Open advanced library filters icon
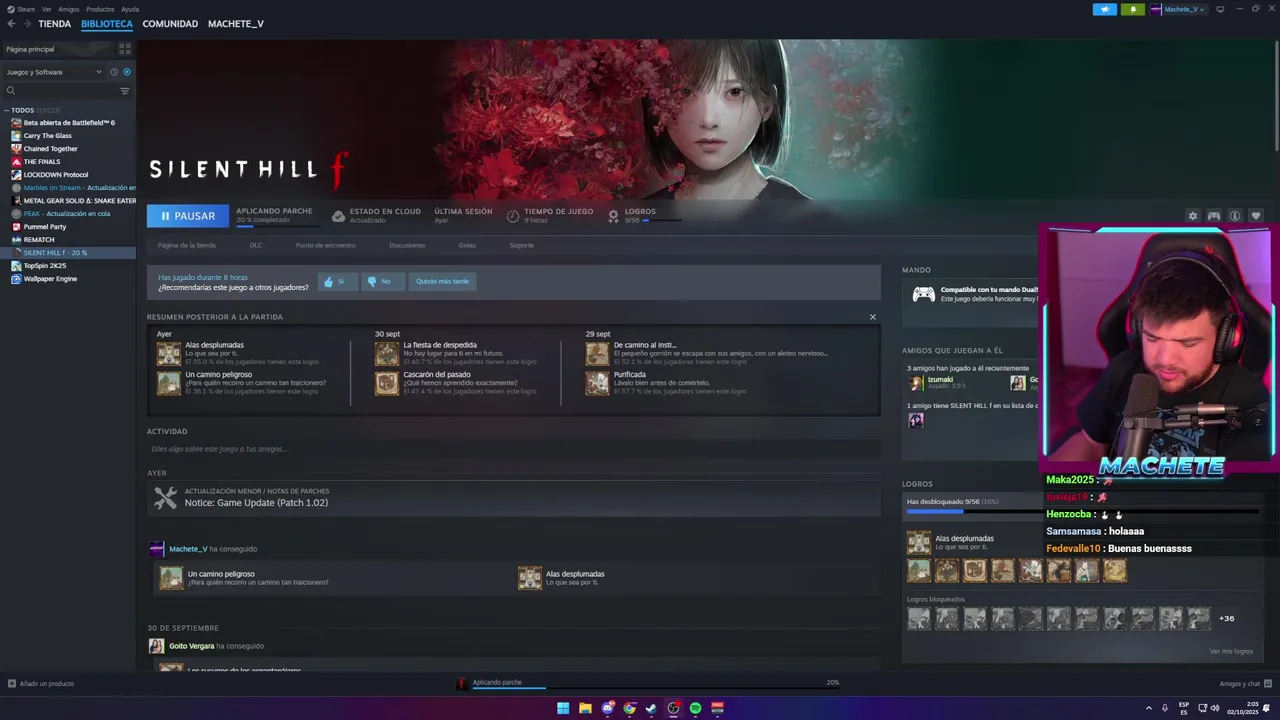The width and height of the screenshot is (1280, 720). (x=125, y=91)
